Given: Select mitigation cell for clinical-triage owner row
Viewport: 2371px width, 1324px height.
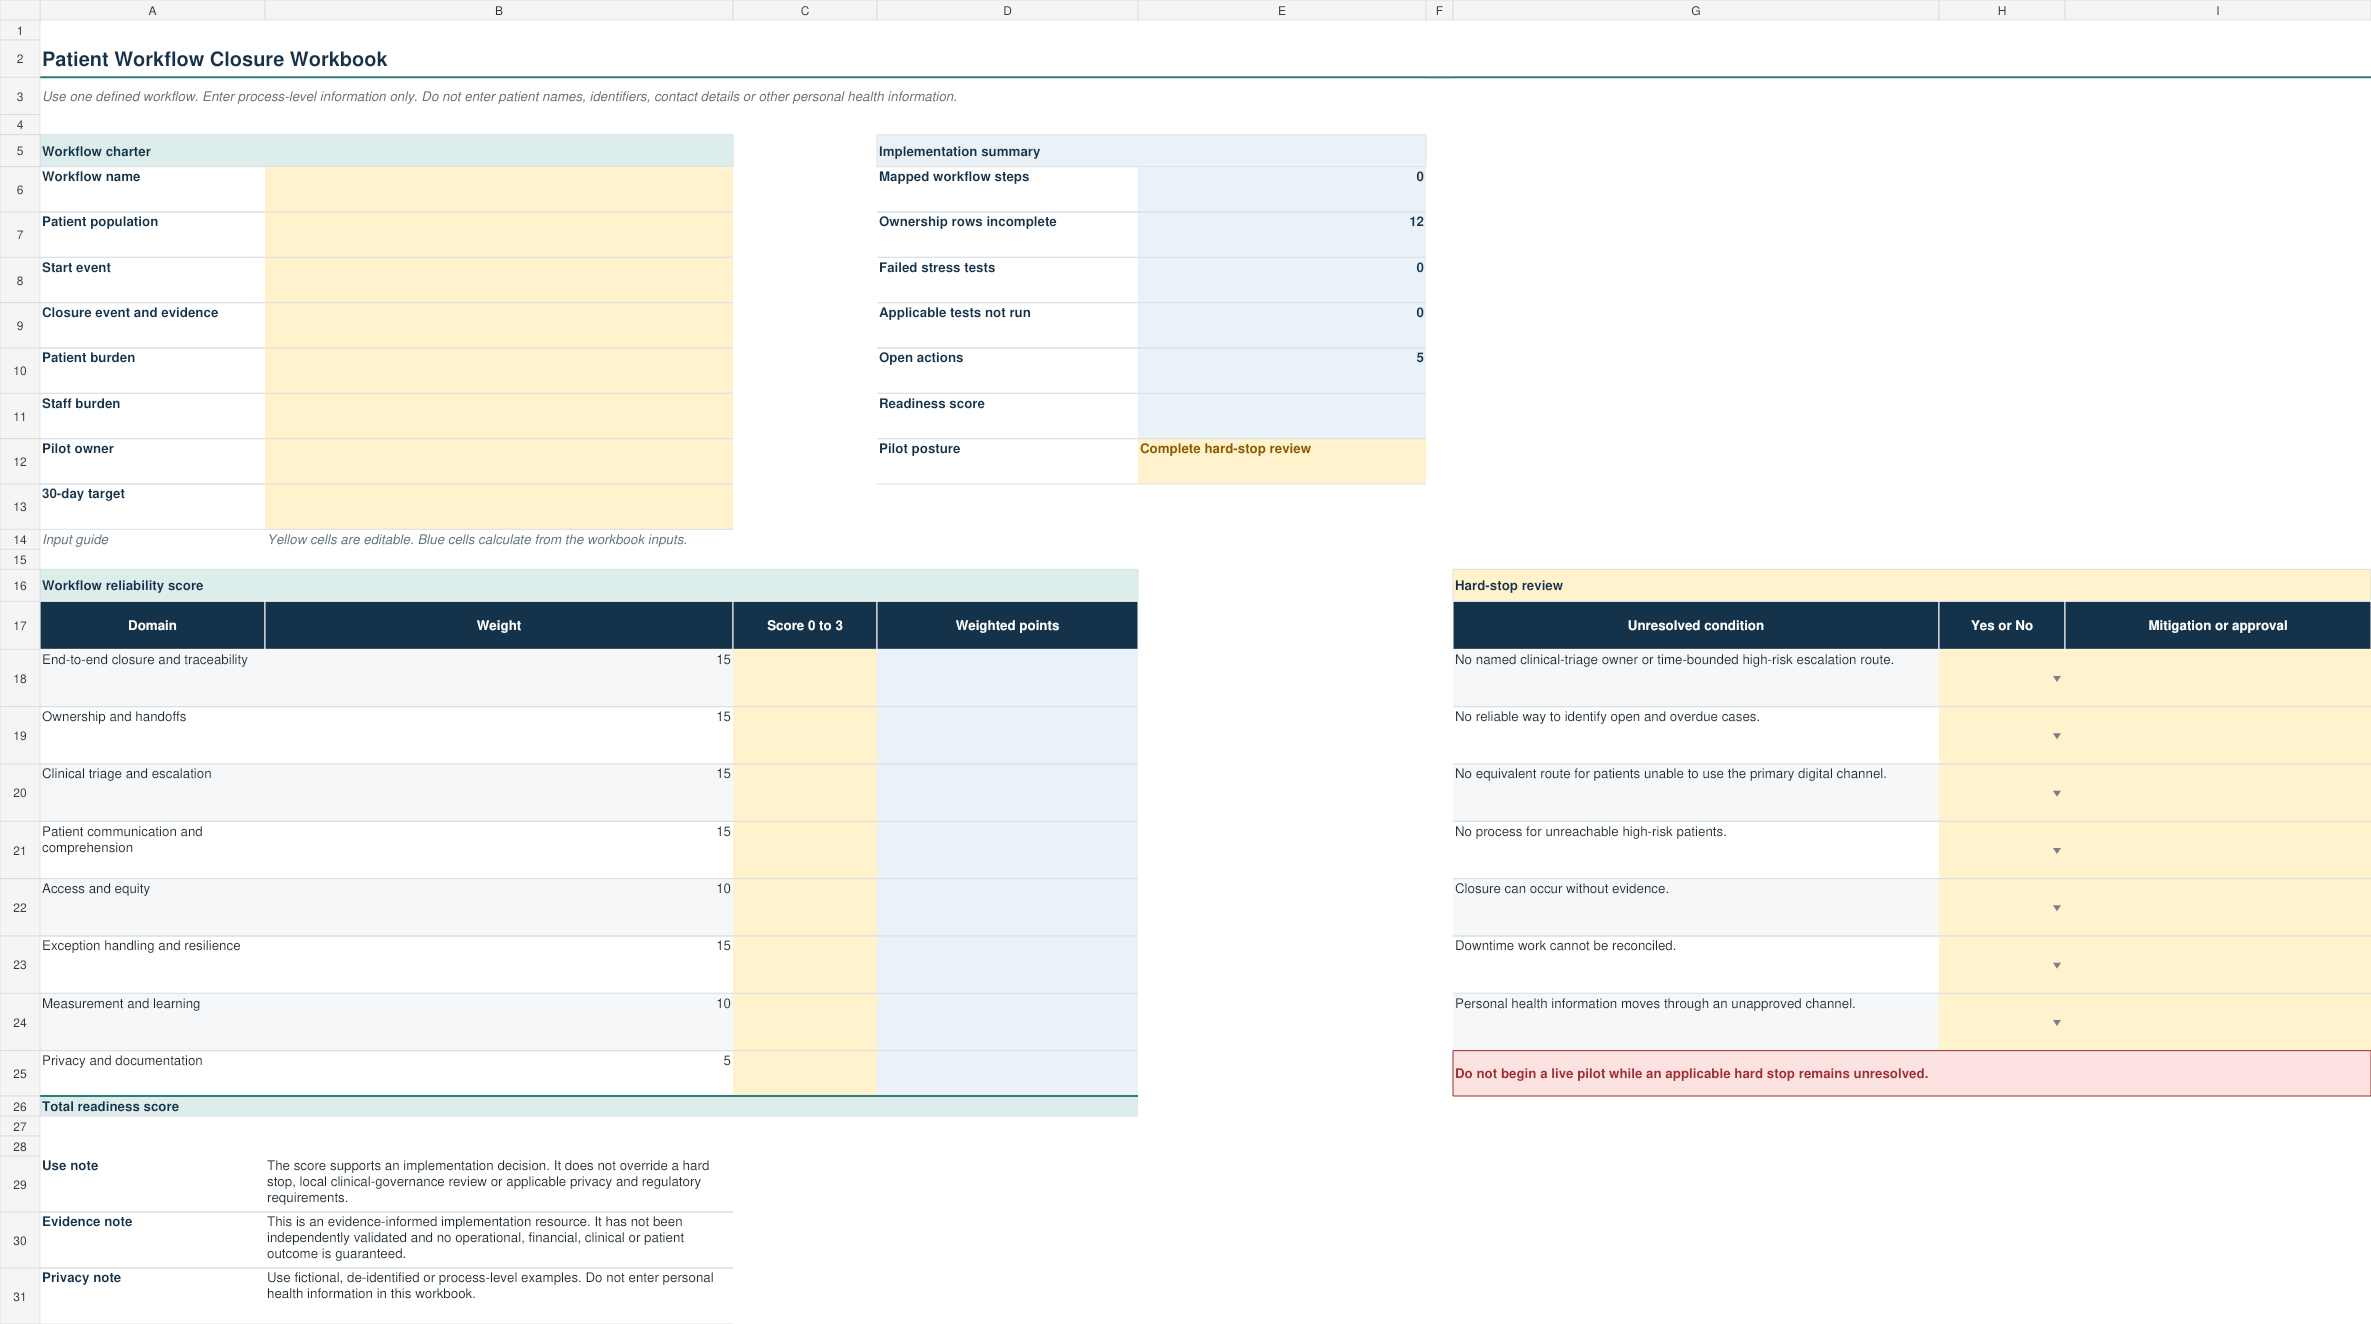Looking at the screenshot, I should (2217, 678).
